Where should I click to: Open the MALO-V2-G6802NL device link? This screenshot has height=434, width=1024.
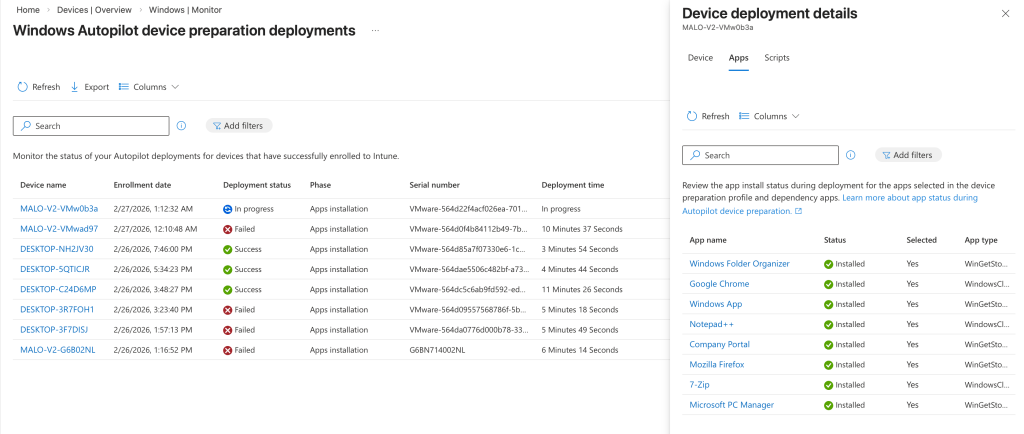click(x=58, y=349)
